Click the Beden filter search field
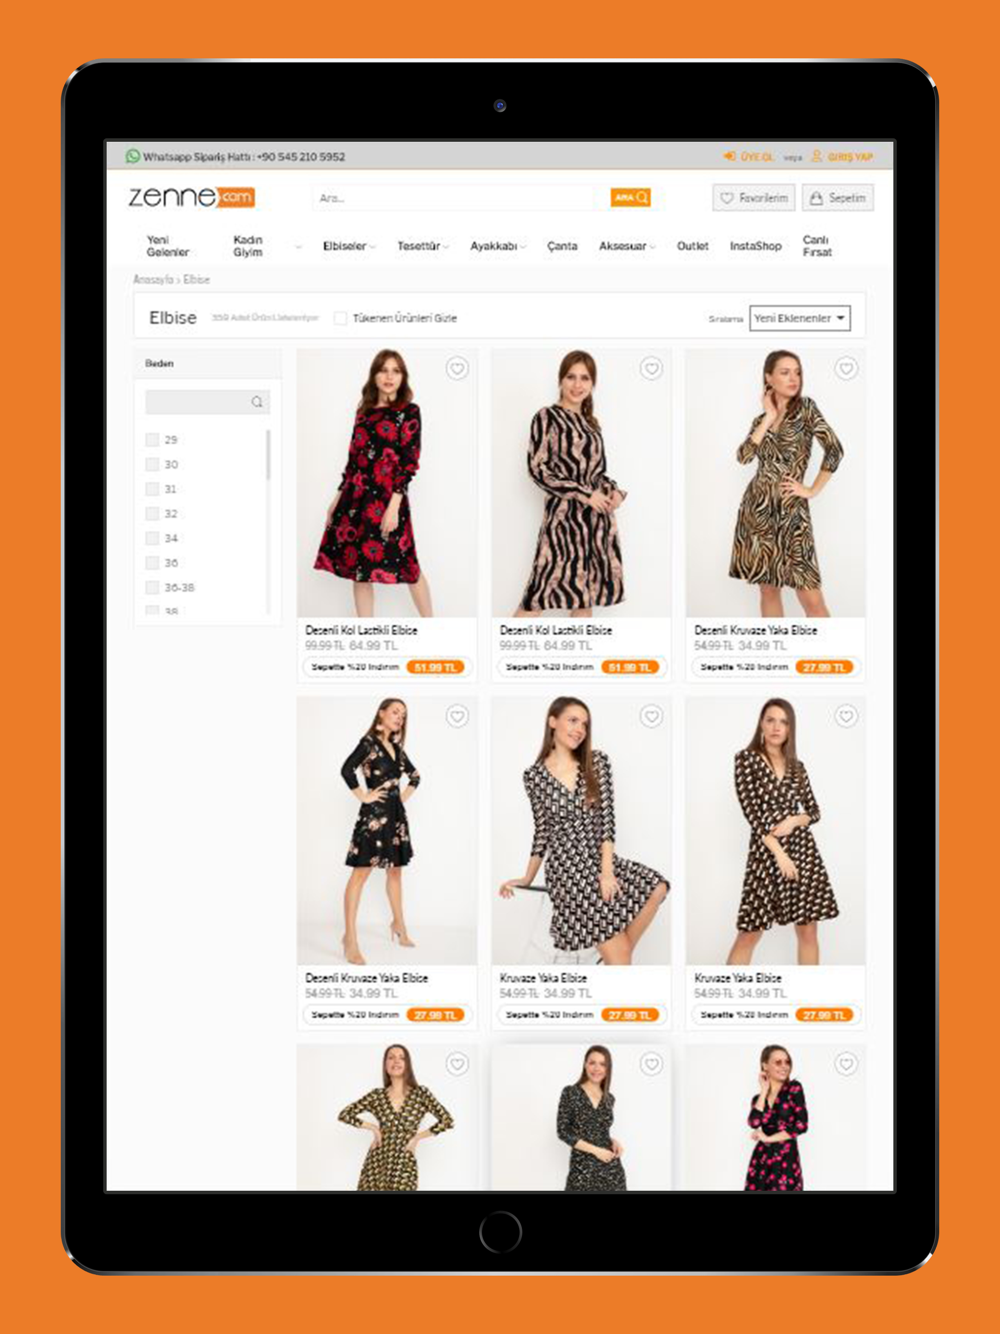The width and height of the screenshot is (1000, 1334). (x=207, y=402)
